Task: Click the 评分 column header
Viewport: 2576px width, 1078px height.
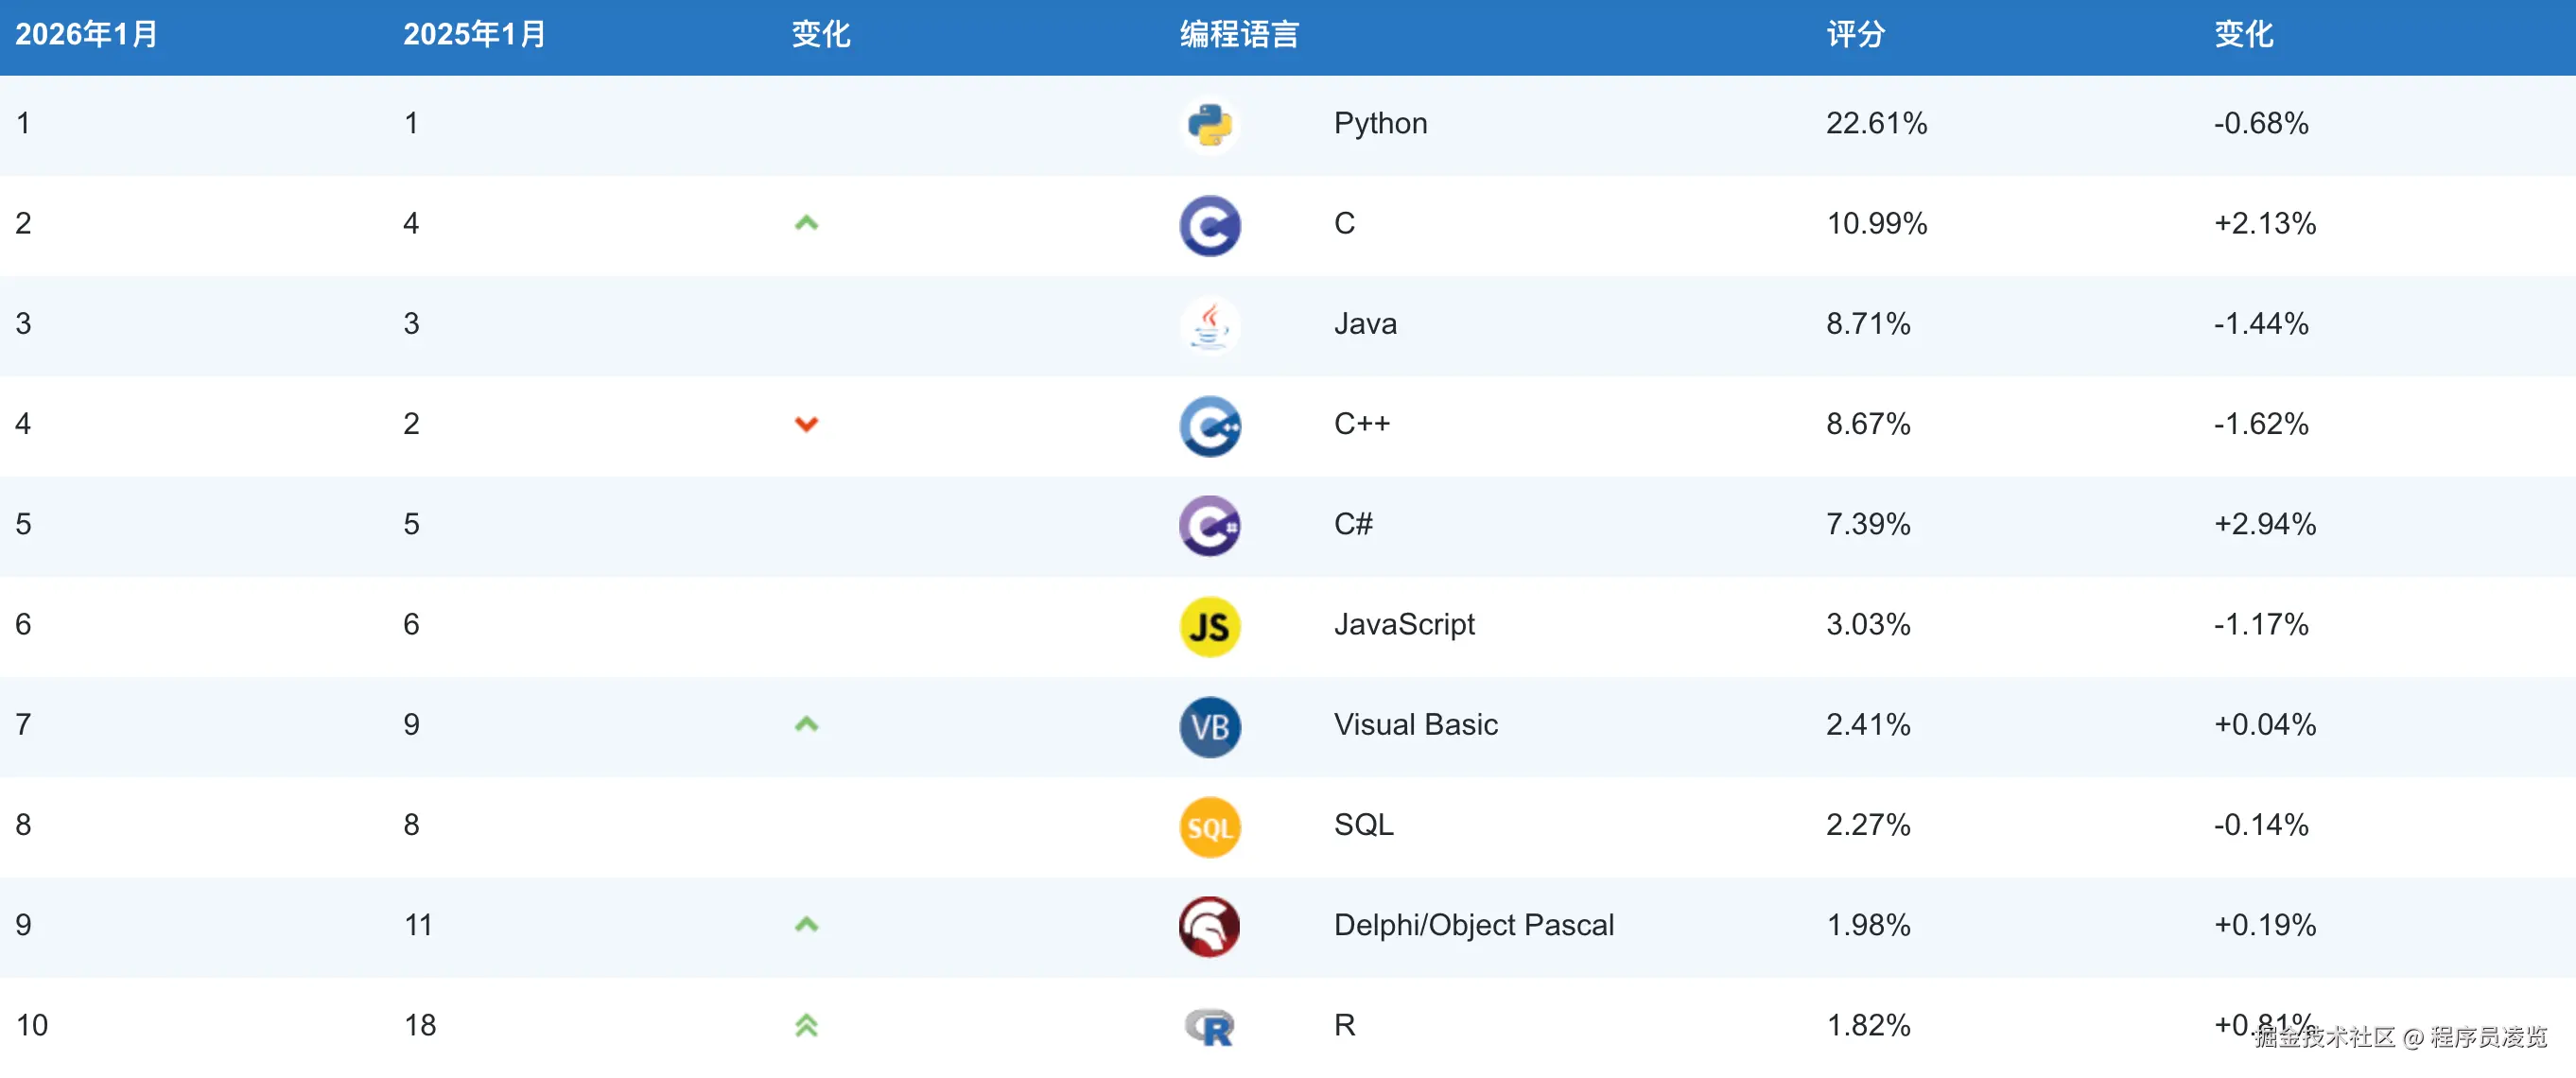Action: click(1855, 35)
